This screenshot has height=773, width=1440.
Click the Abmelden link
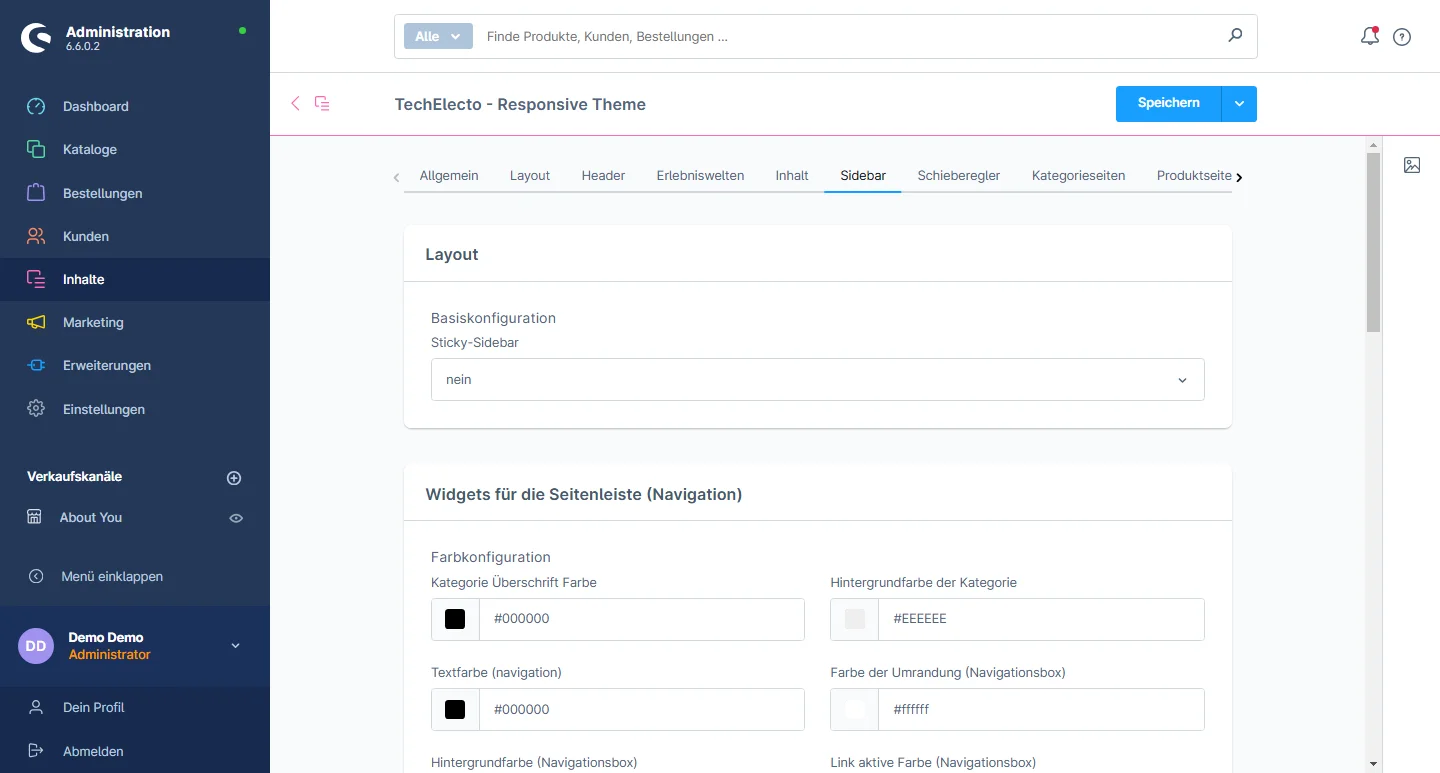pyautogui.click(x=93, y=751)
